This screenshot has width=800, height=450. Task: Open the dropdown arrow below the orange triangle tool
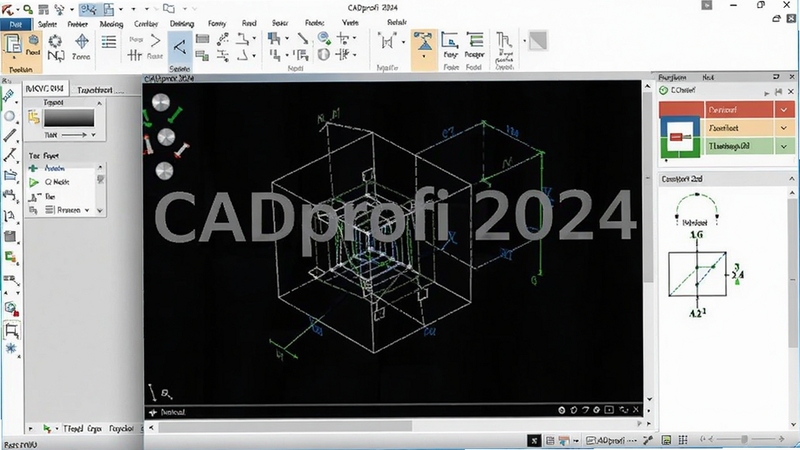click(423, 56)
